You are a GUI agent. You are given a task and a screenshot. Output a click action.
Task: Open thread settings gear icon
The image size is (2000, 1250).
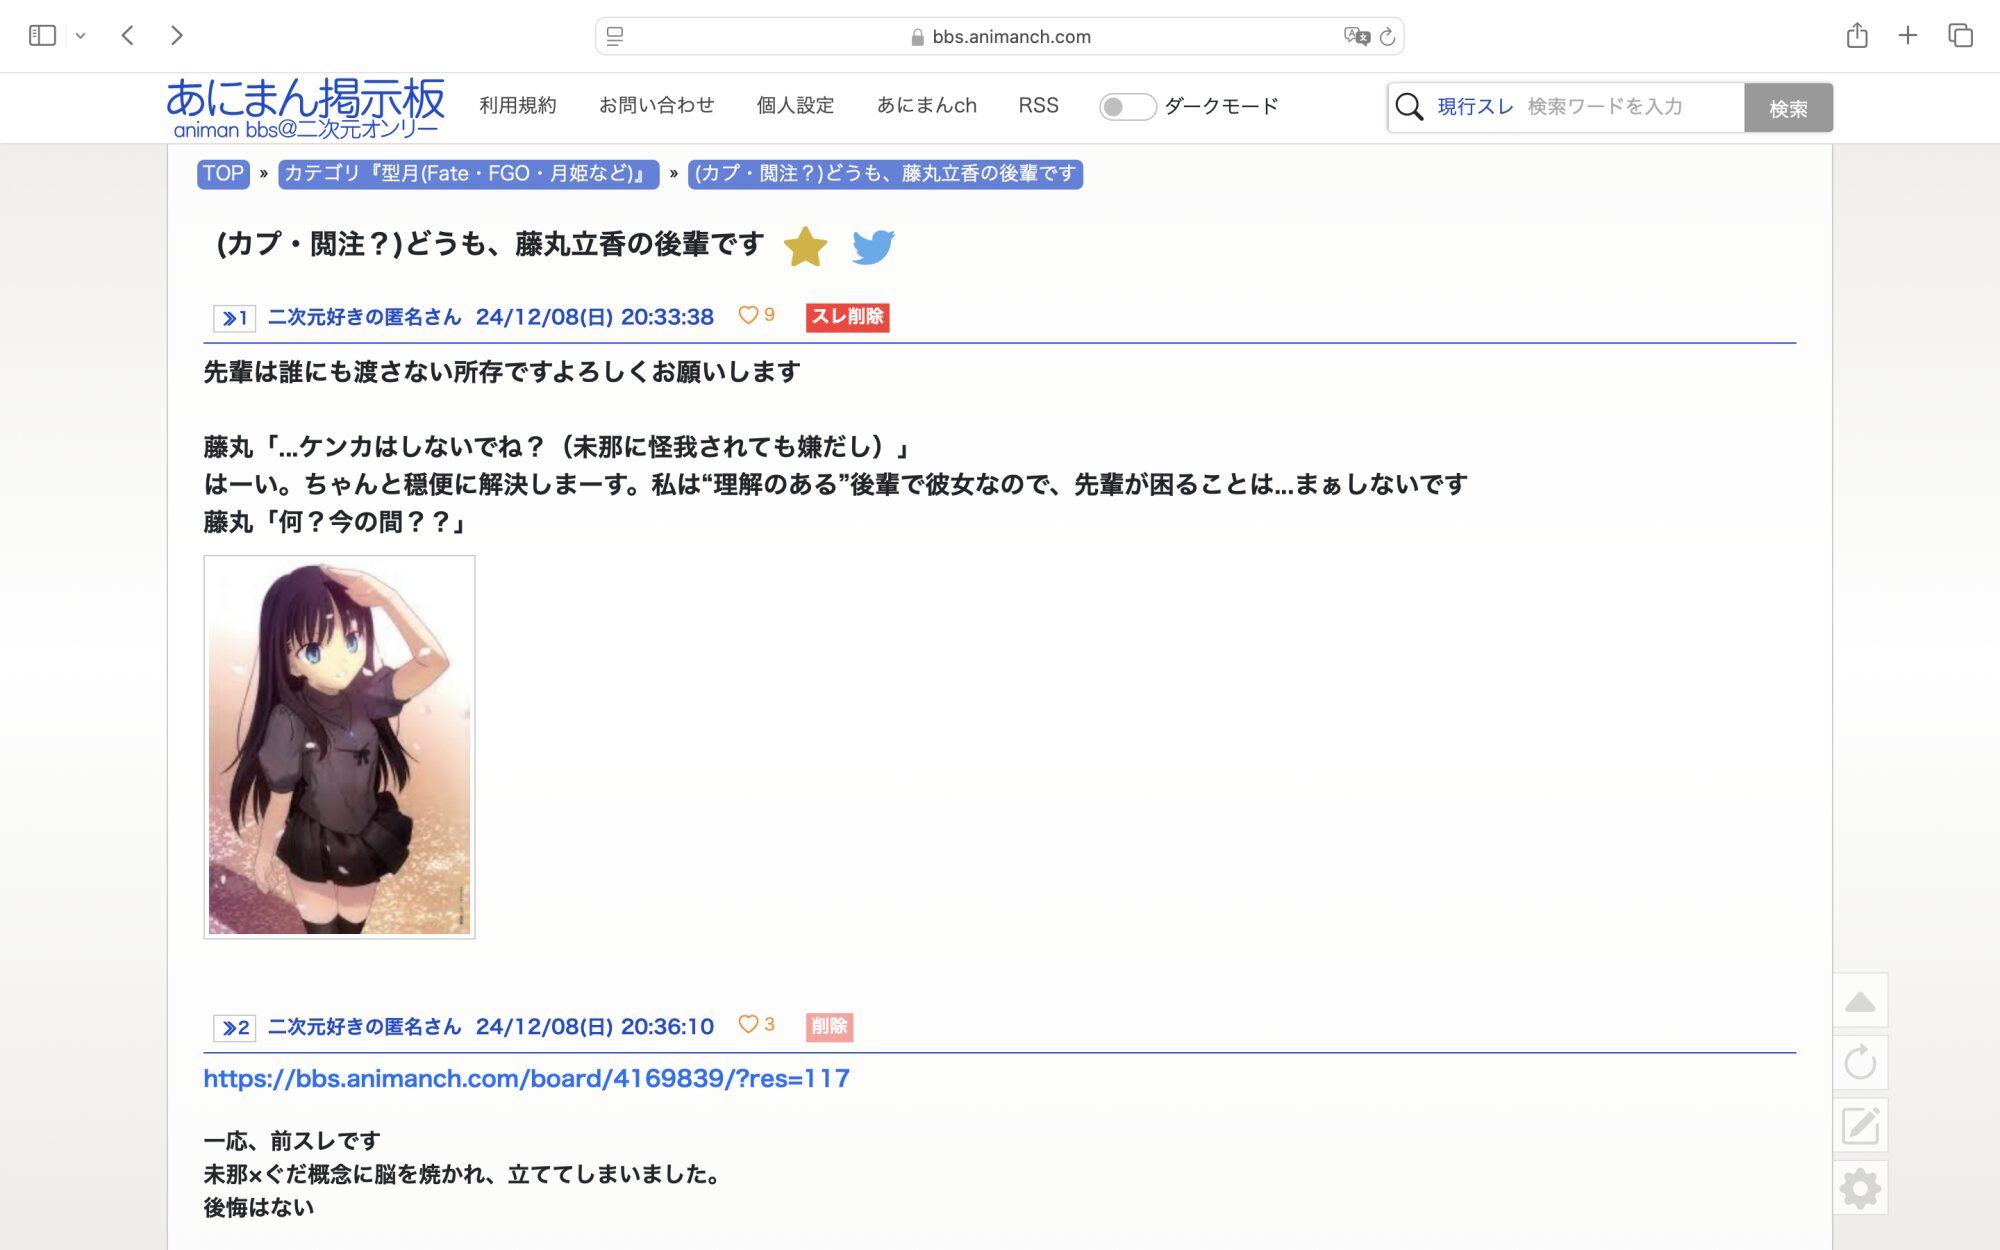[1860, 1188]
